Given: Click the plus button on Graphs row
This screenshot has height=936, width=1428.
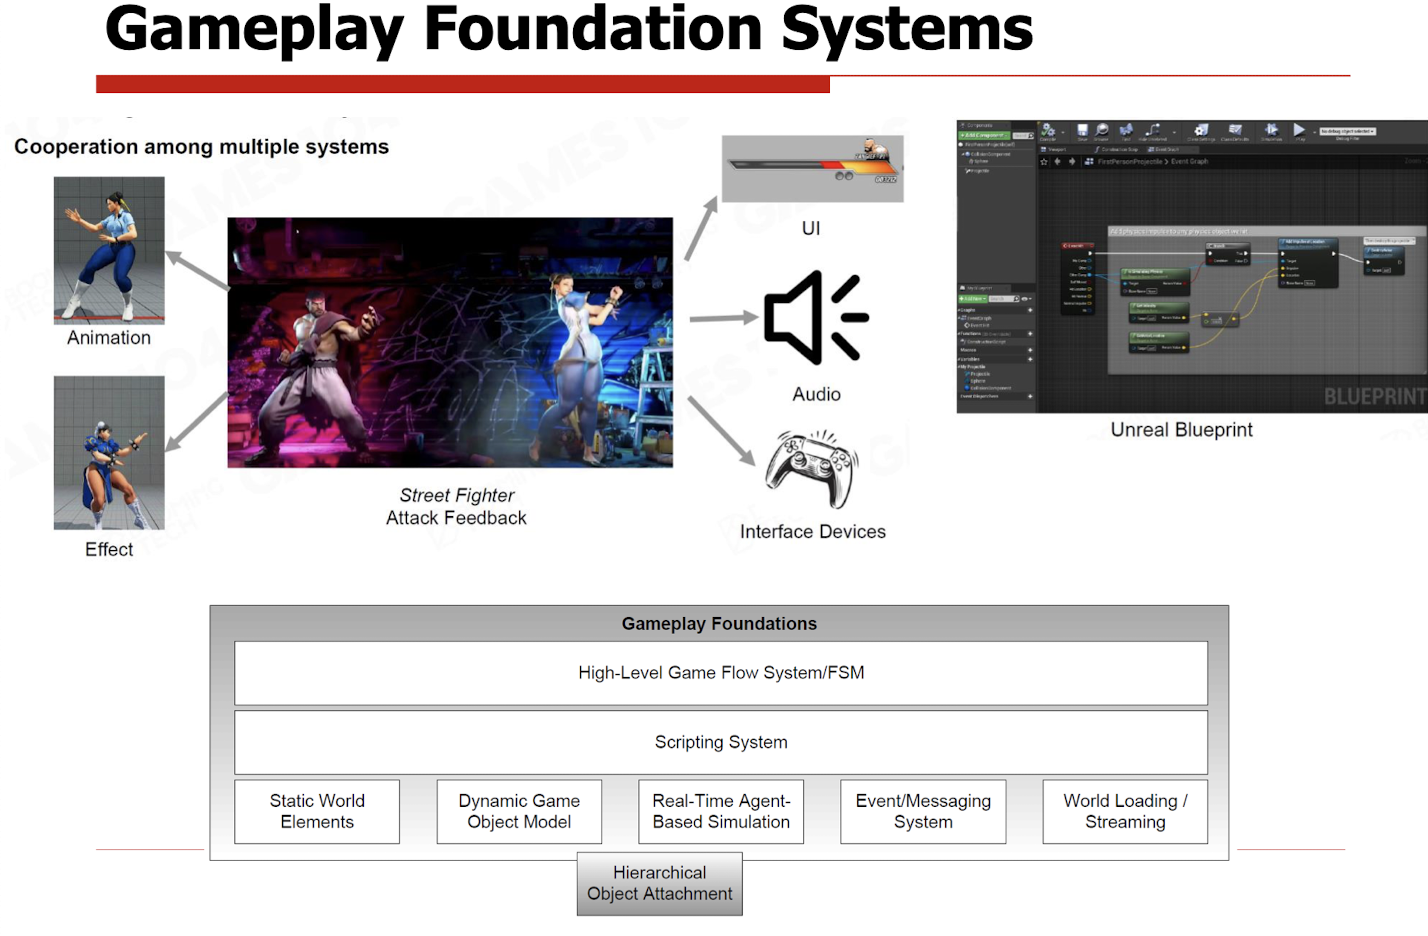Looking at the screenshot, I should click(x=1030, y=310).
